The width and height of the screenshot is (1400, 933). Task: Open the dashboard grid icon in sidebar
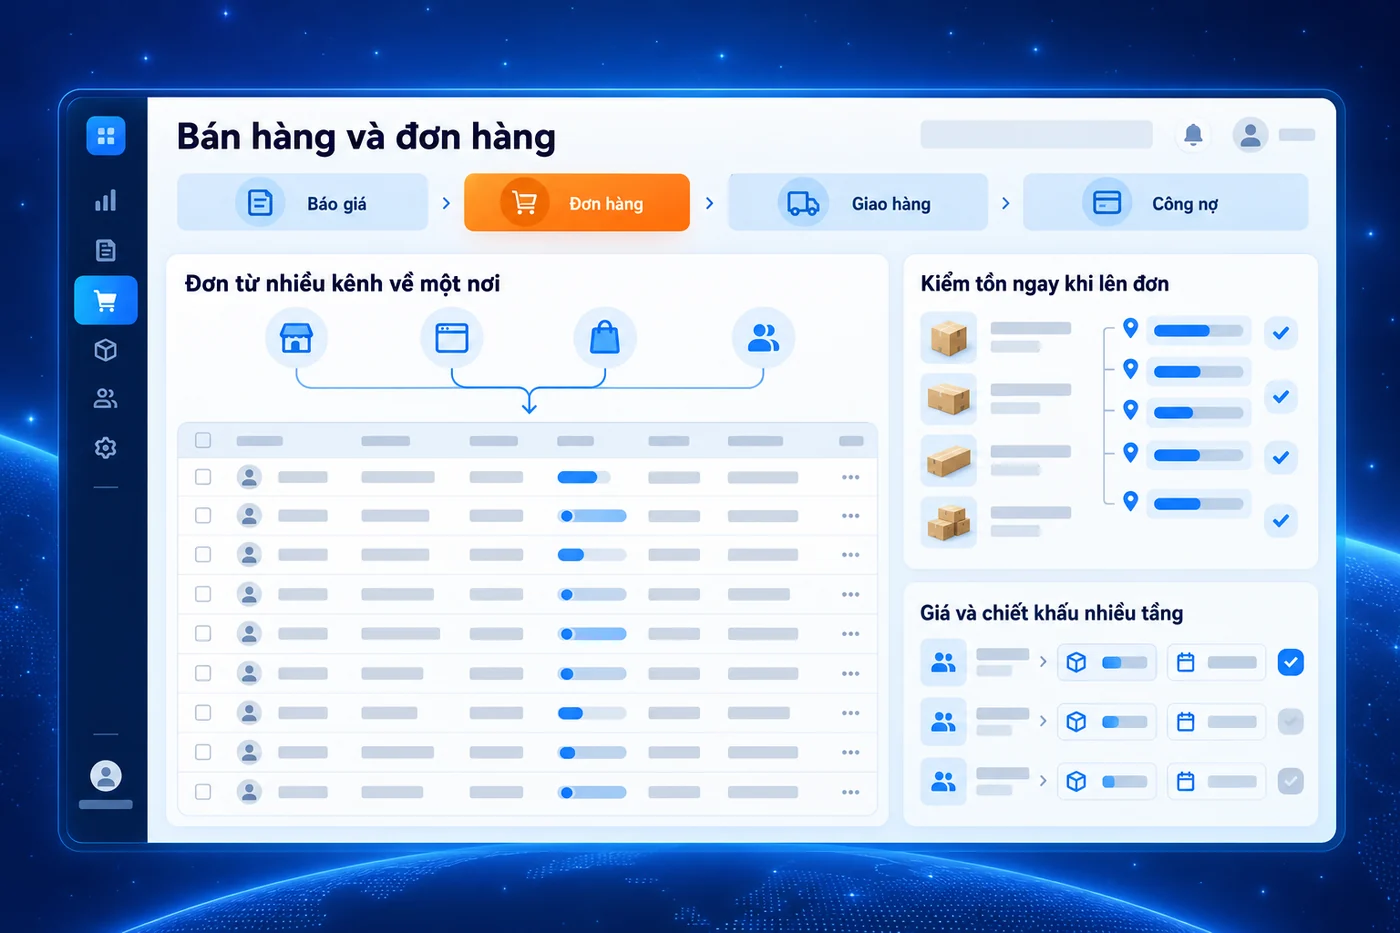coord(106,136)
